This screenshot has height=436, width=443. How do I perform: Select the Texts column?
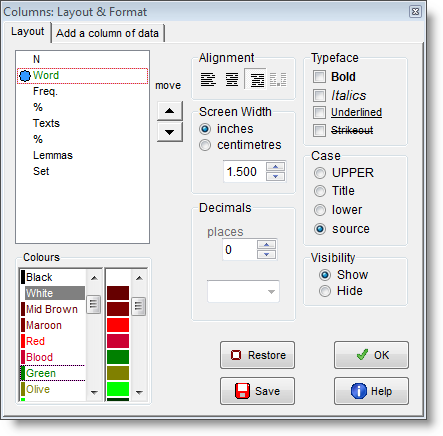82,124
